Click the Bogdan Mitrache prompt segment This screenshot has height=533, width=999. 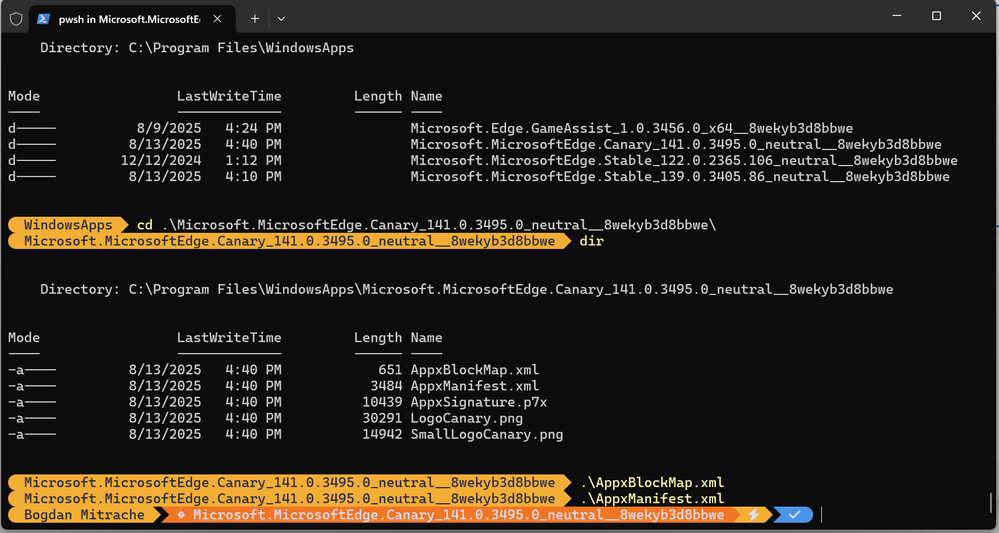tap(84, 515)
